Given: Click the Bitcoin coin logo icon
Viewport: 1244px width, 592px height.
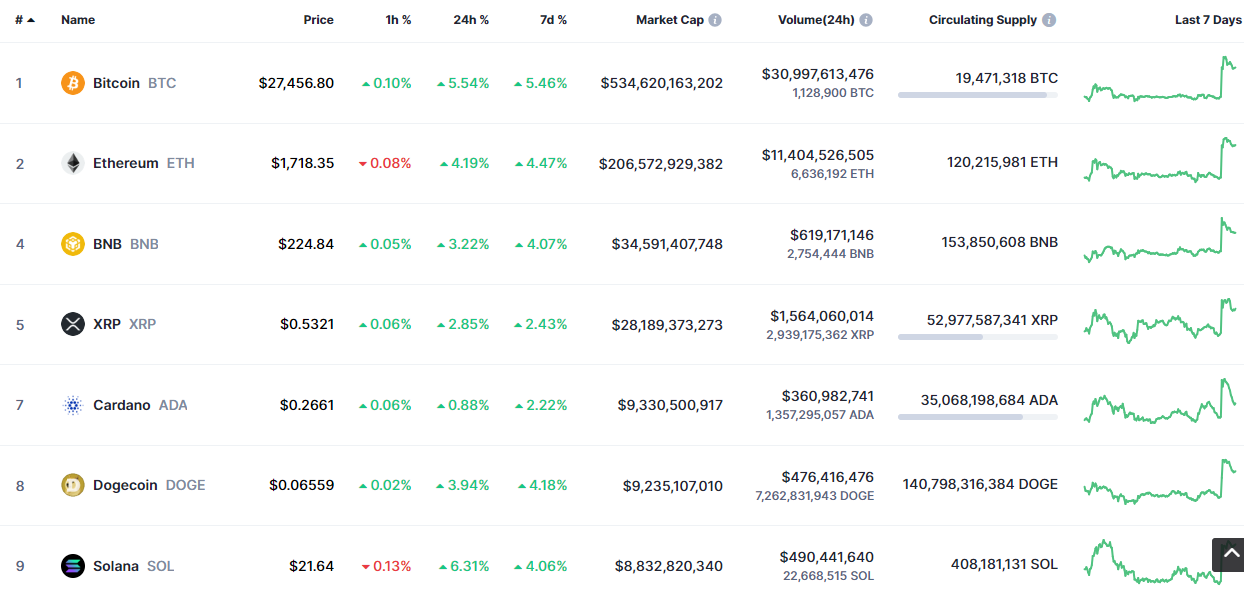Looking at the screenshot, I should [x=73, y=83].
